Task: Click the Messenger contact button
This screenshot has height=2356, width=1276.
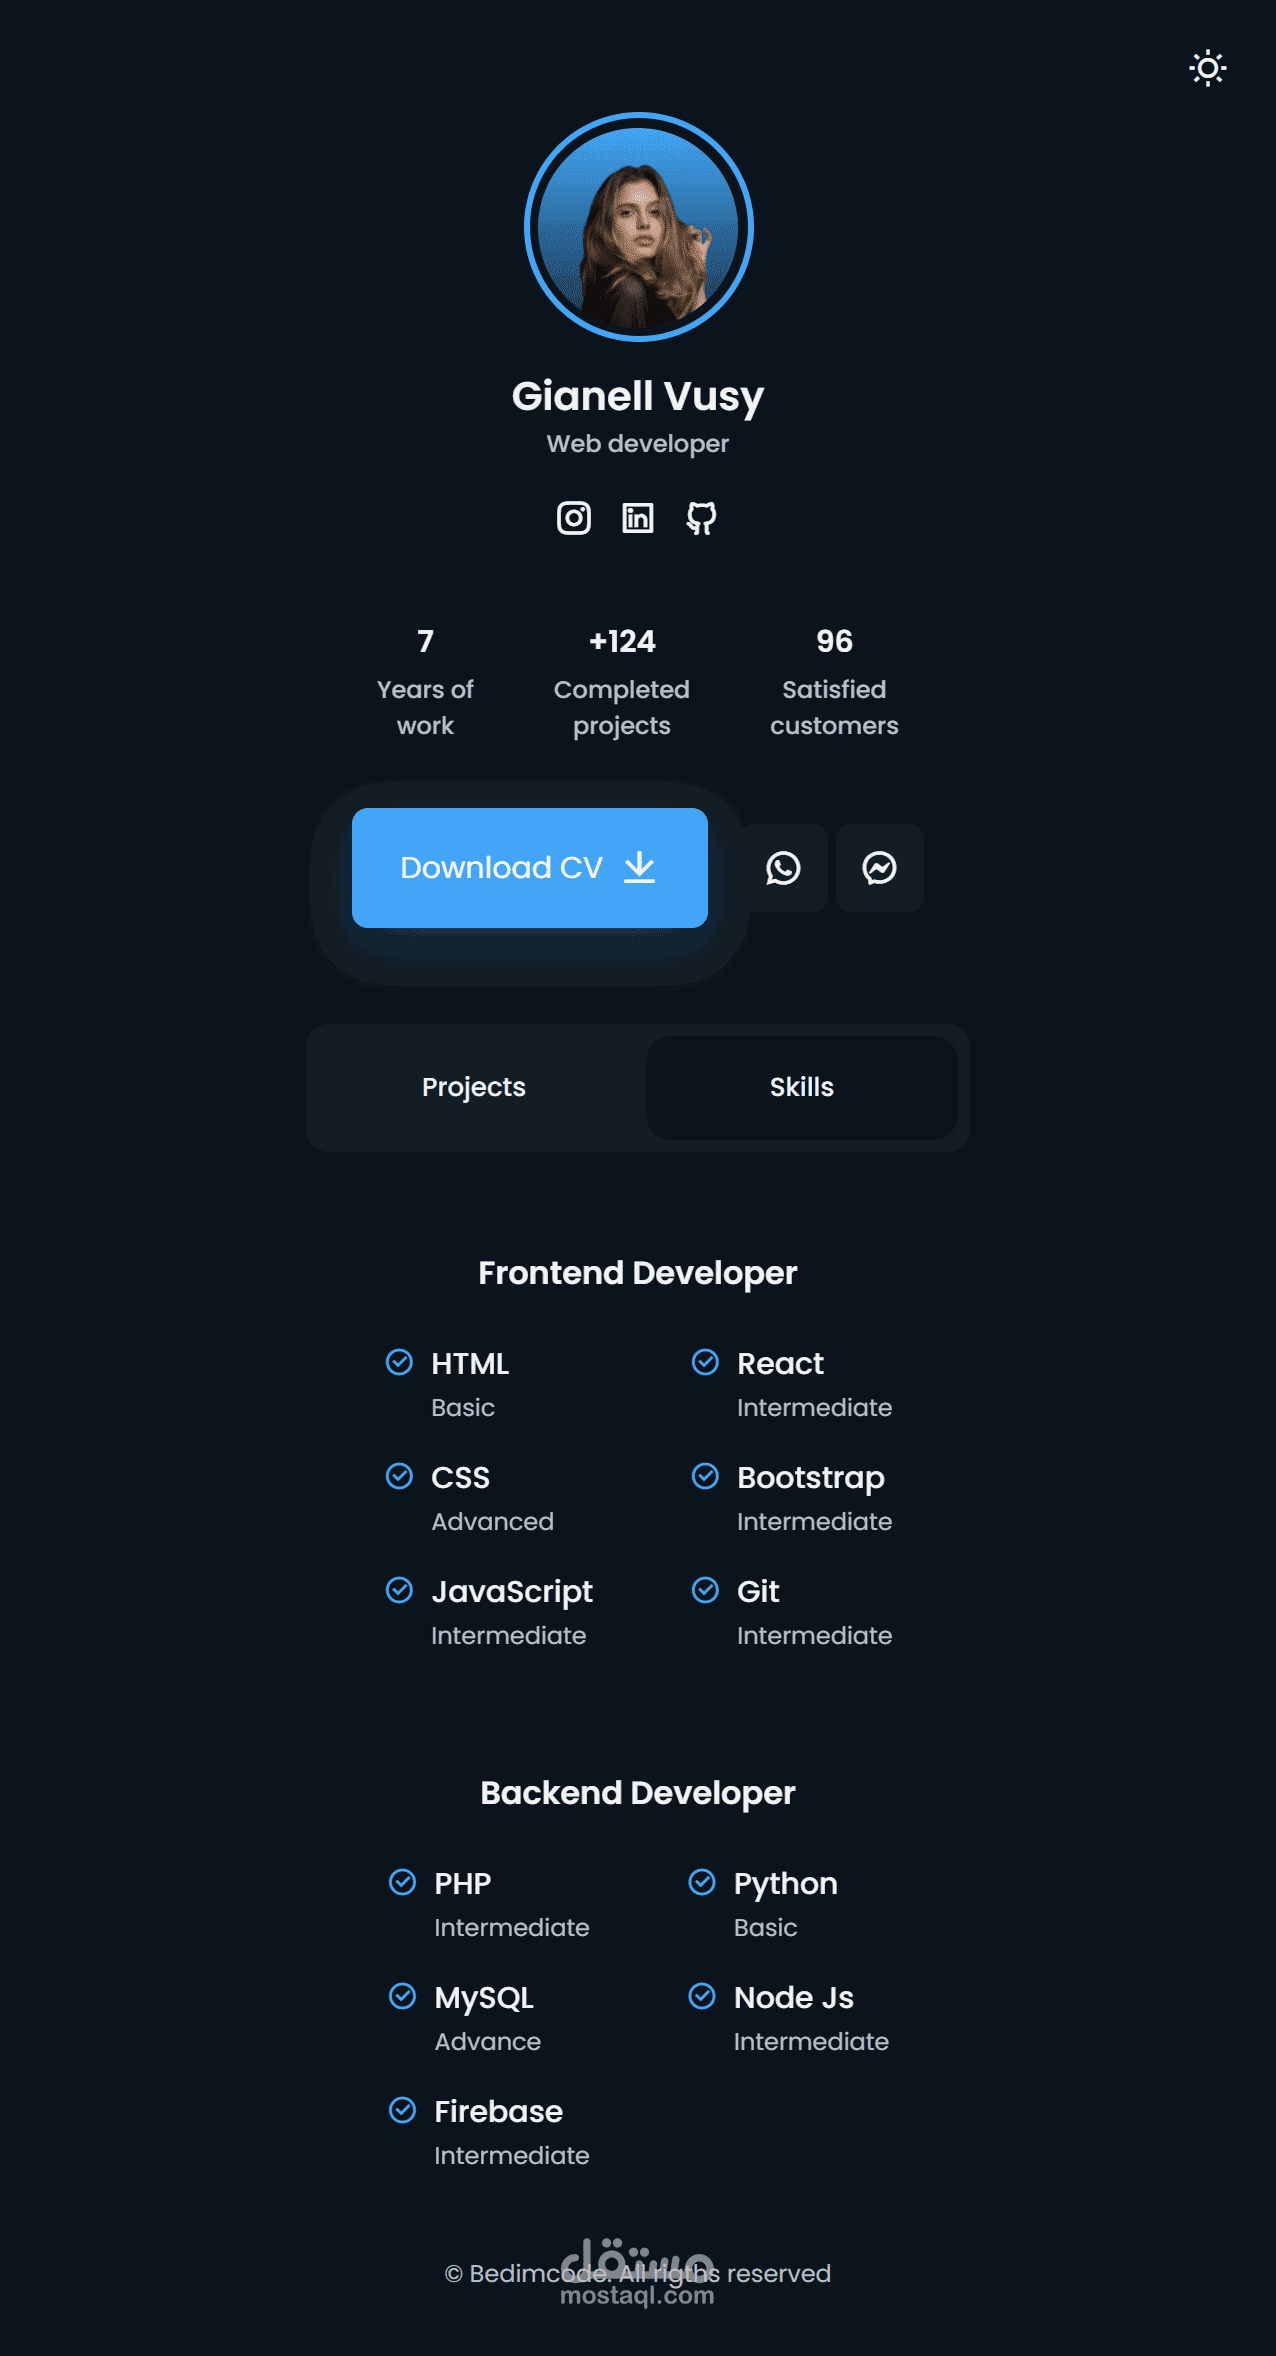Action: (879, 868)
